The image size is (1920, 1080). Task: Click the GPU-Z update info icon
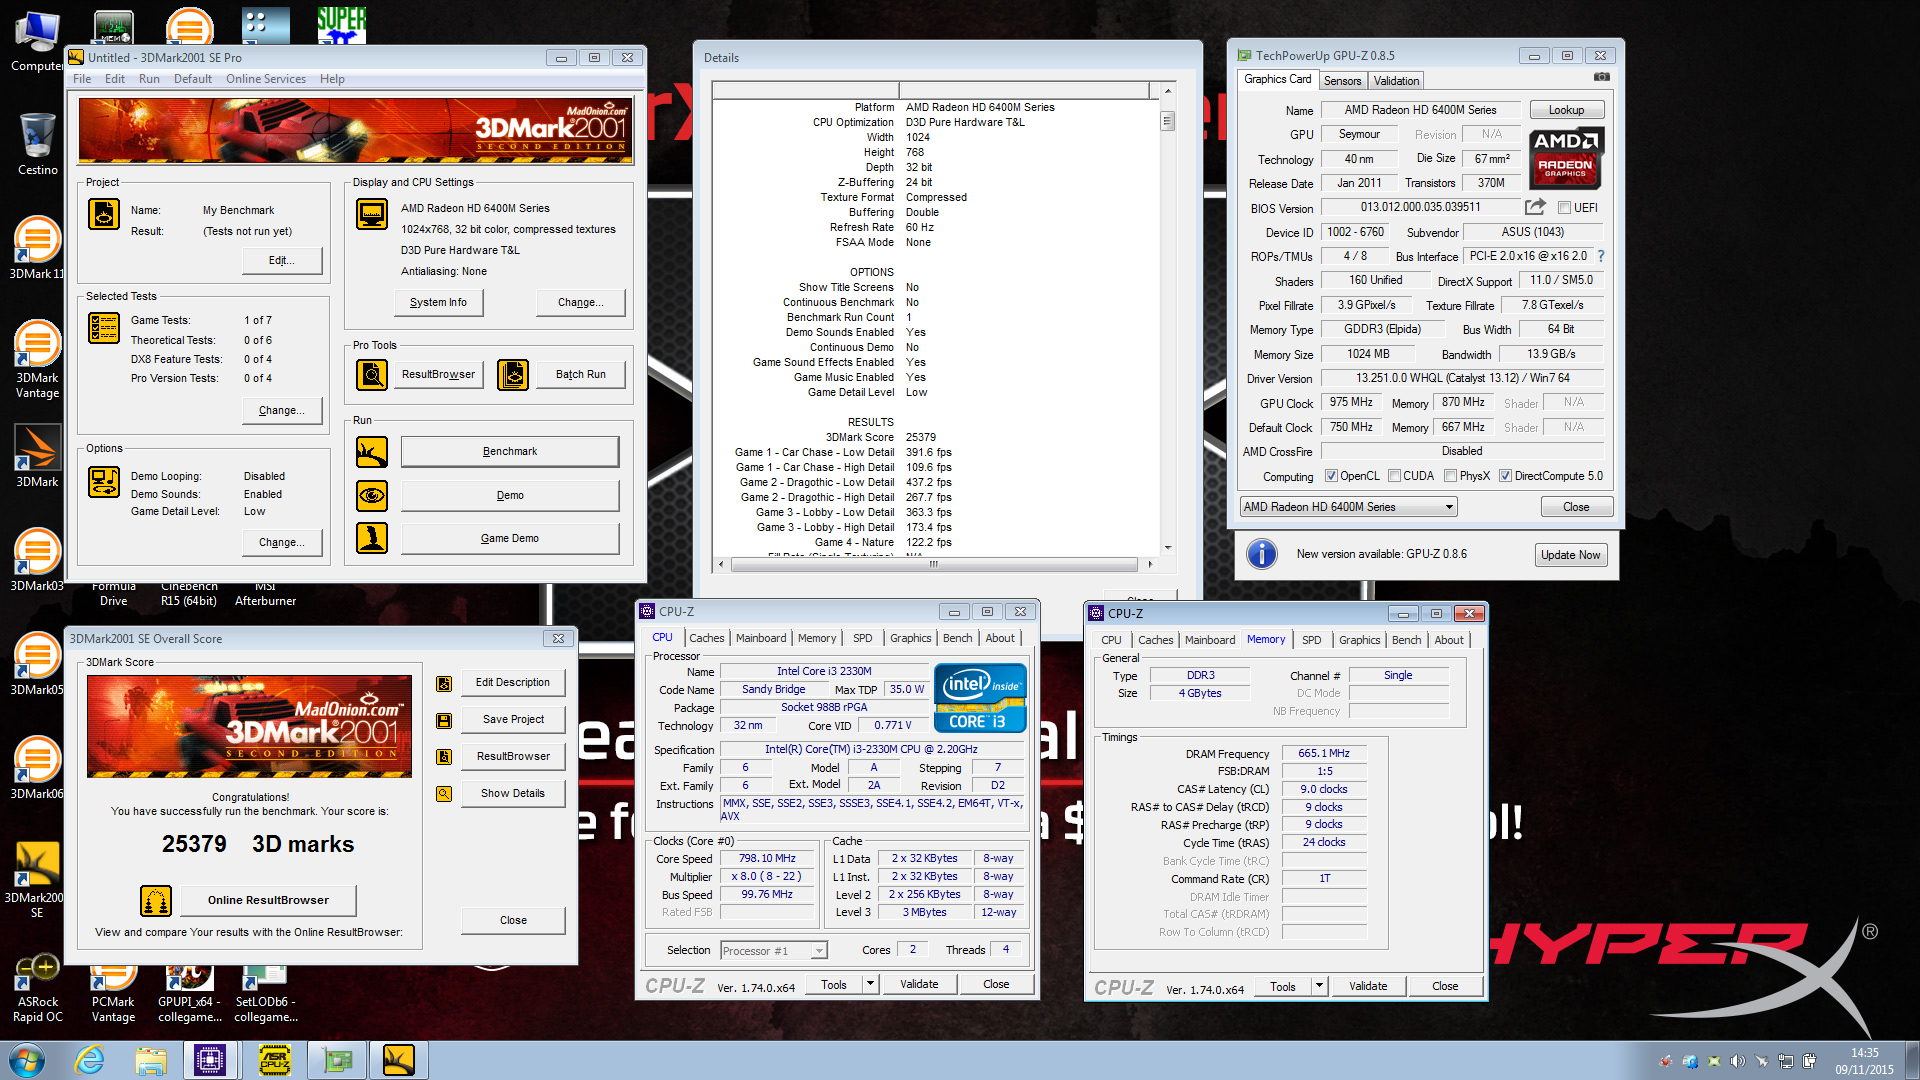[x=1262, y=554]
